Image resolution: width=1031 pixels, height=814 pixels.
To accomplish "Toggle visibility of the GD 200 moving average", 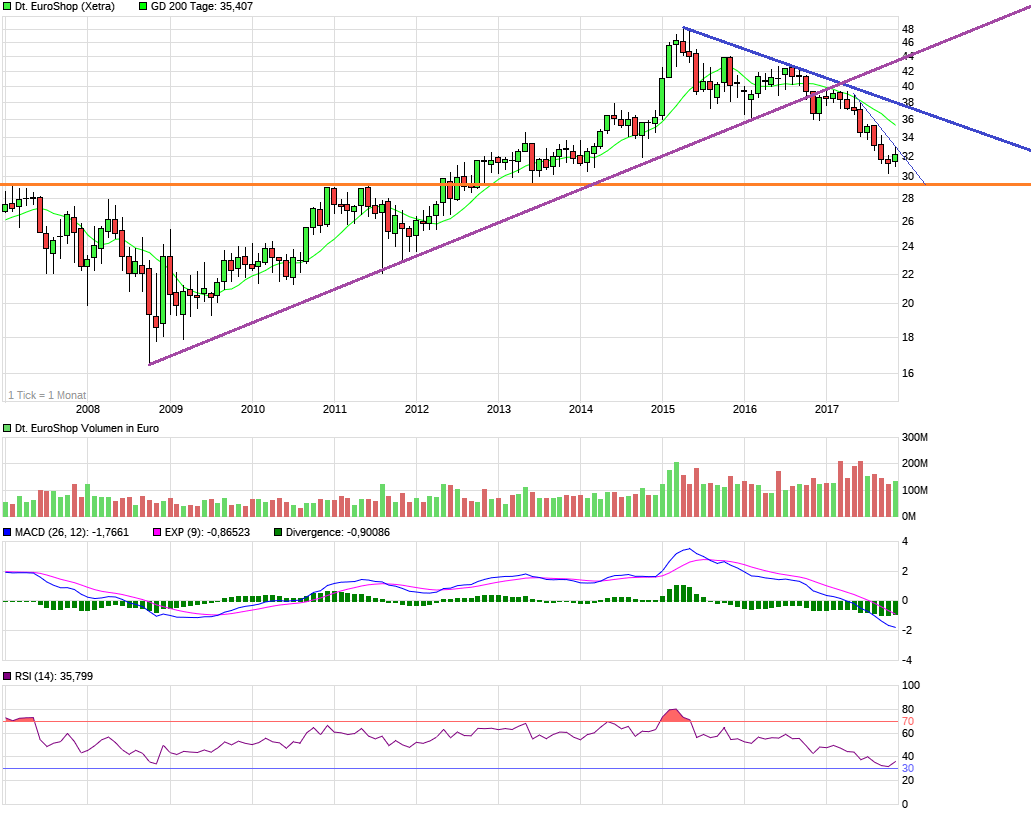I will click(x=143, y=7).
